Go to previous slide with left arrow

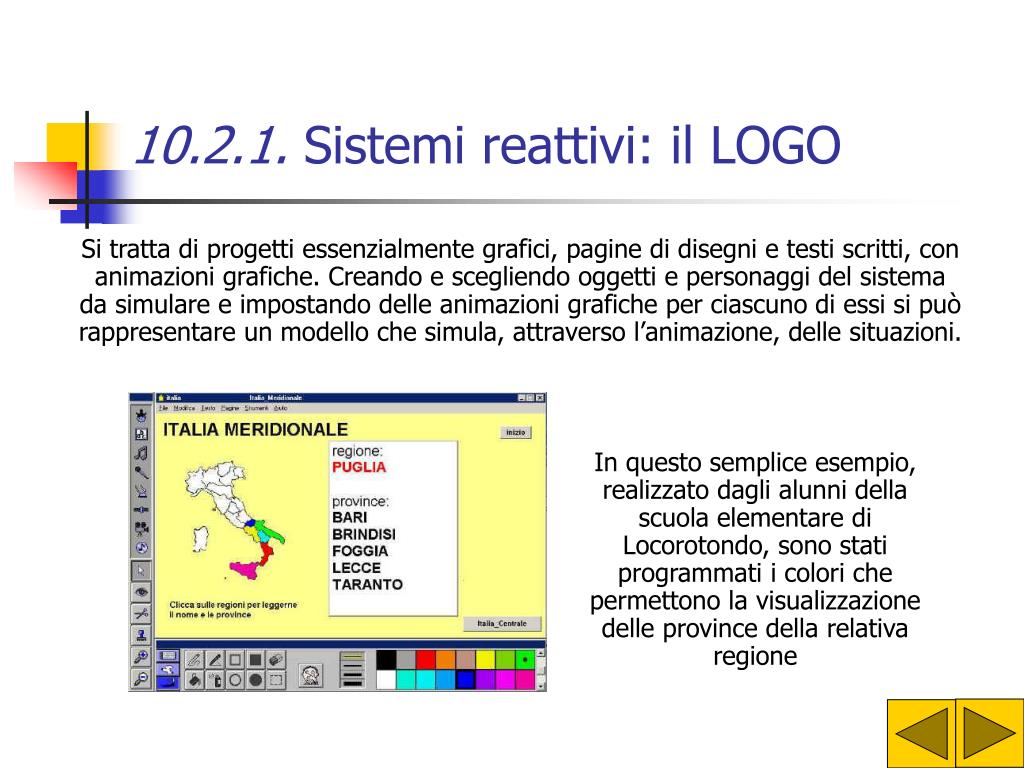(921, 733)
